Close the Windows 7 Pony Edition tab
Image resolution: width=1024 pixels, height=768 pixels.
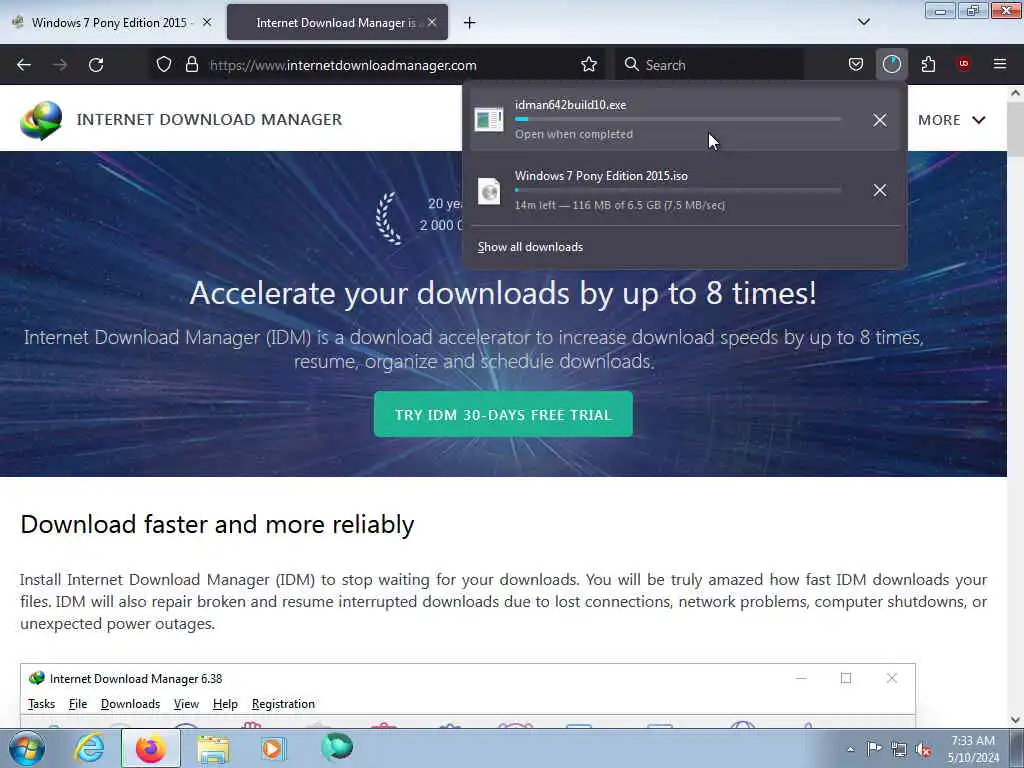point(207,22)
